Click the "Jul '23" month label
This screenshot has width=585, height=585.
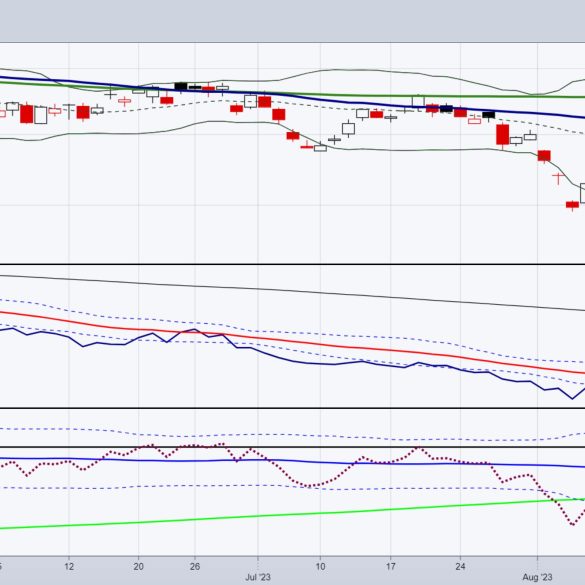pyautogui.click(x=258, y=577)
